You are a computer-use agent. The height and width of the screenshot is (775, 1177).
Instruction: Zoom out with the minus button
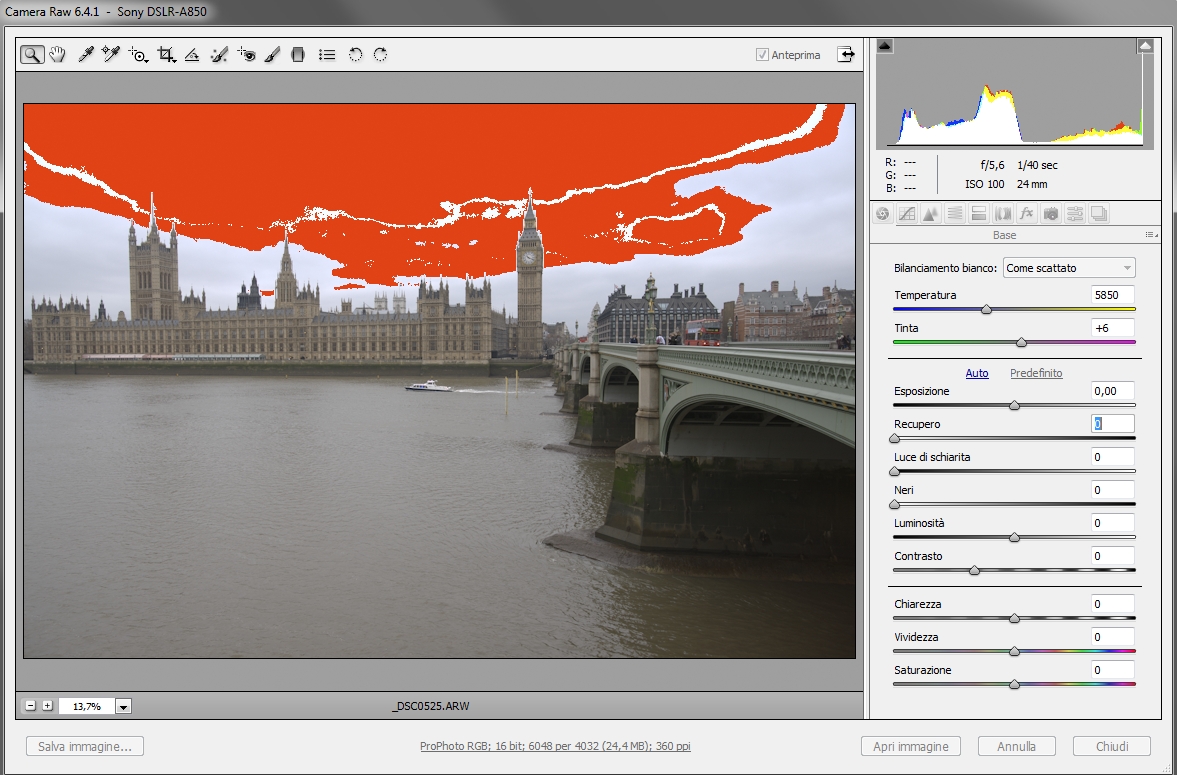point(30,706)
